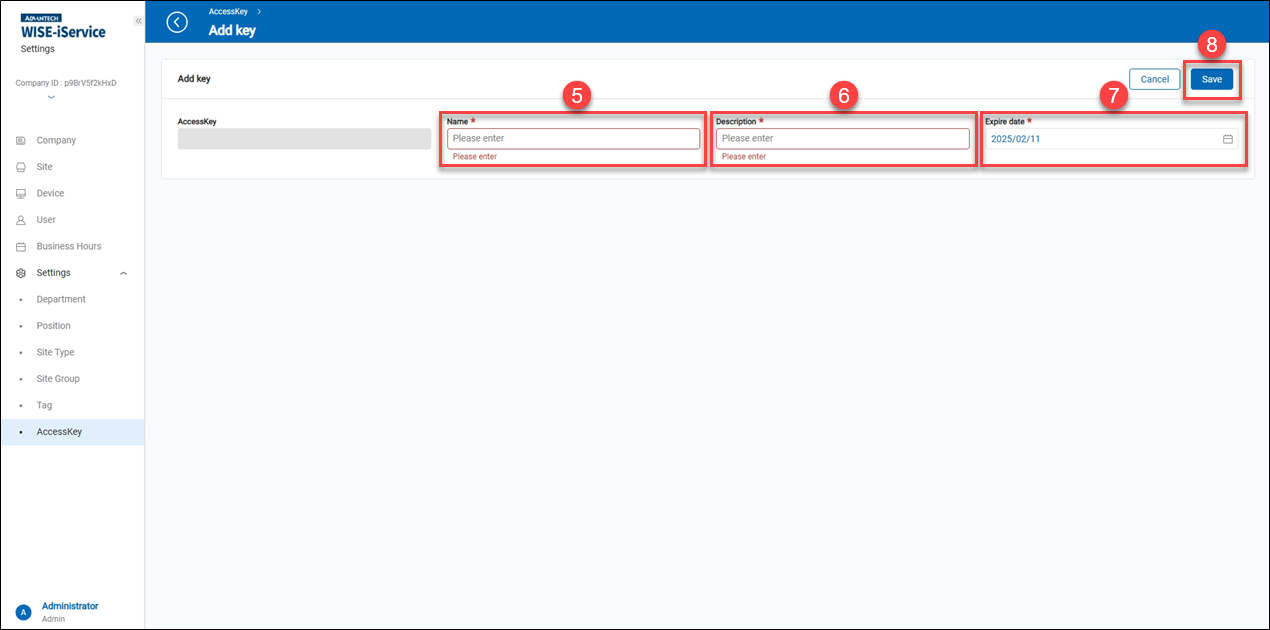
Task: Click the Description text box
Action: point(842,138)
